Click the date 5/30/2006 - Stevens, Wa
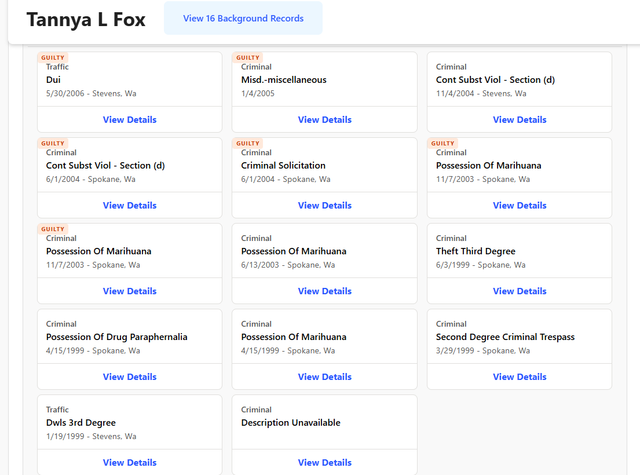The image size is (640, 475). point(91,93)
